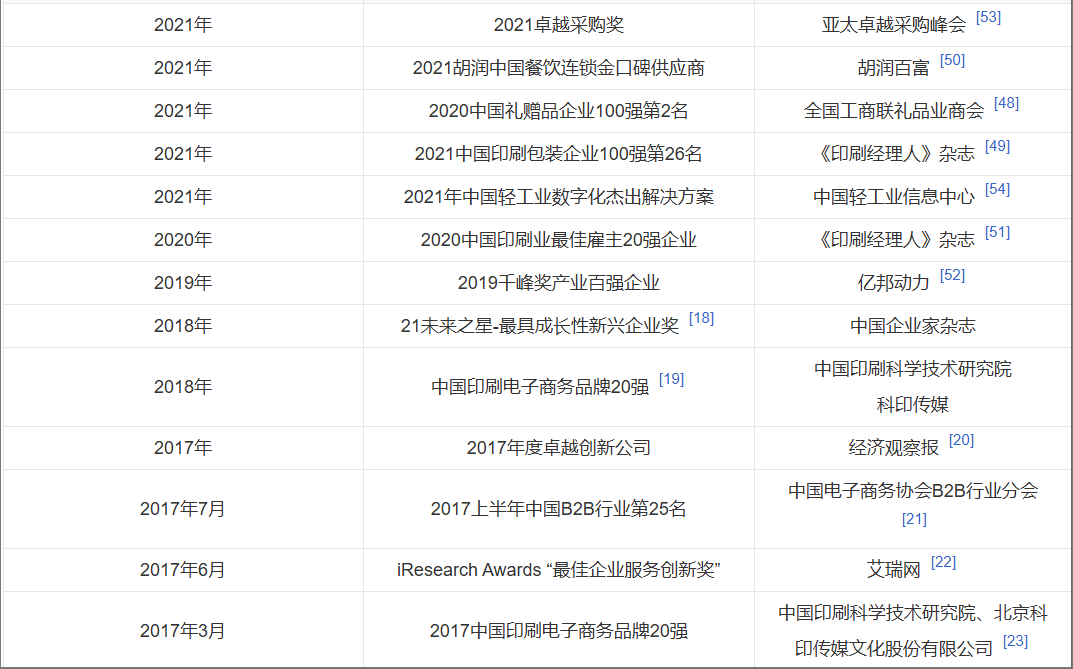Open citation link [54]

pyautogui.click(x=997, y=189)
